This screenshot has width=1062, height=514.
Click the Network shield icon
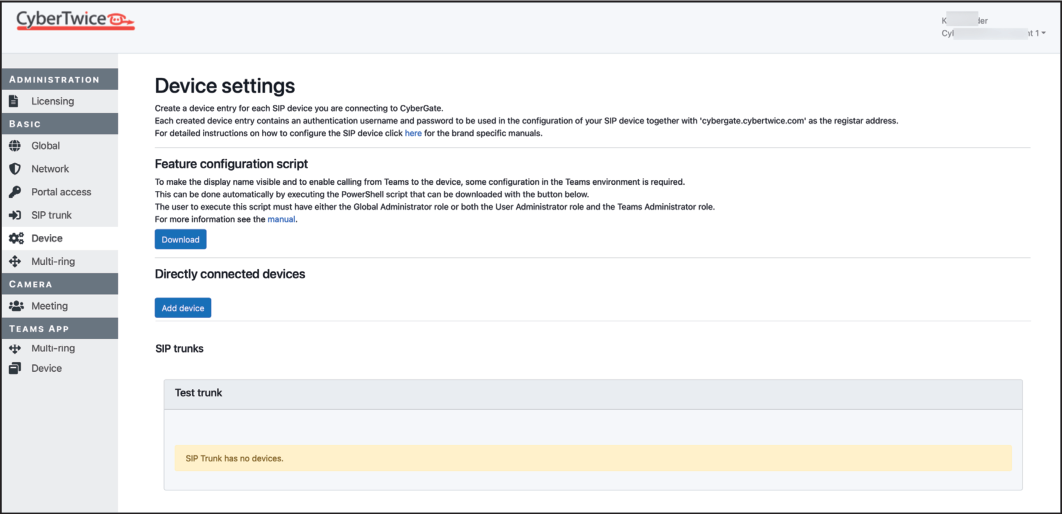point(14,169)
